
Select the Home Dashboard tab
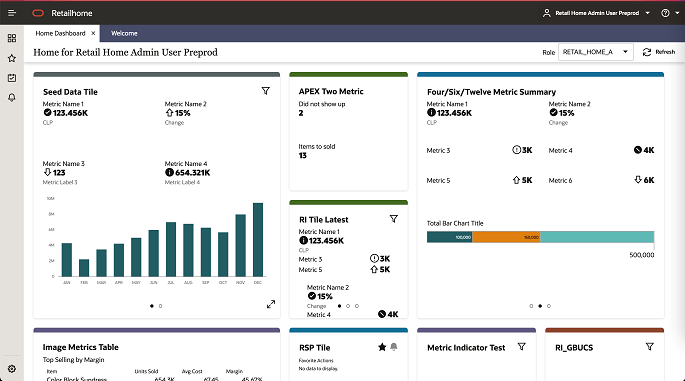60,33
